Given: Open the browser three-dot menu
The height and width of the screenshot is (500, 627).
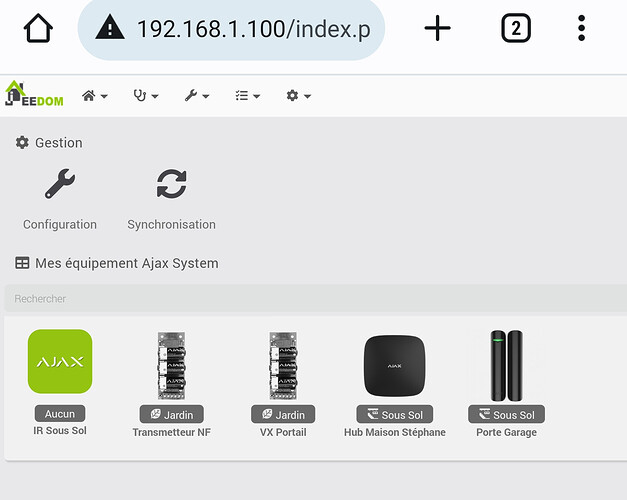Looking at the screenshot, I should [x=581, y=28].
